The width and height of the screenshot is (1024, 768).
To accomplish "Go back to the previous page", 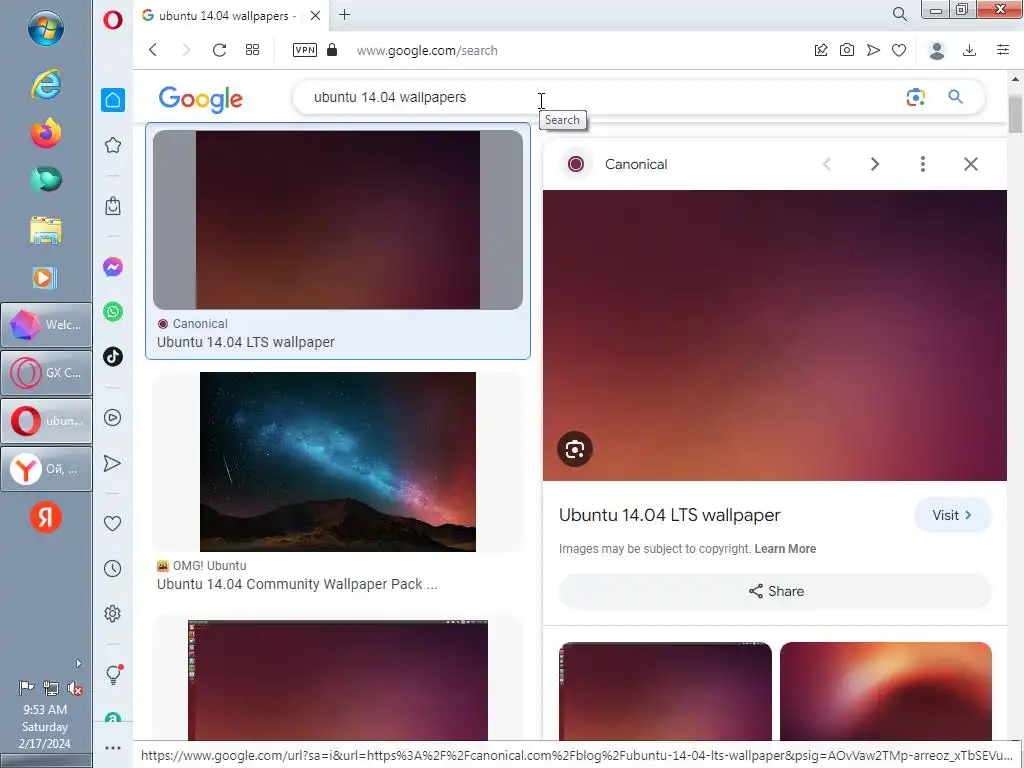I will (153, 50).
